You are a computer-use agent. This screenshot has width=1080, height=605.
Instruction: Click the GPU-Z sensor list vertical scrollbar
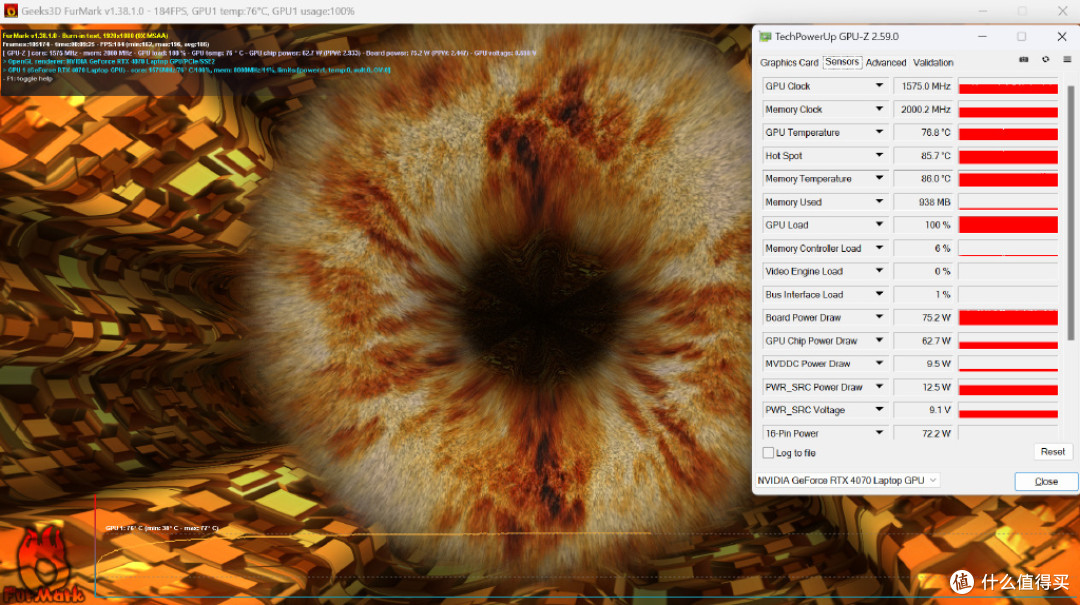point(1070,212)
